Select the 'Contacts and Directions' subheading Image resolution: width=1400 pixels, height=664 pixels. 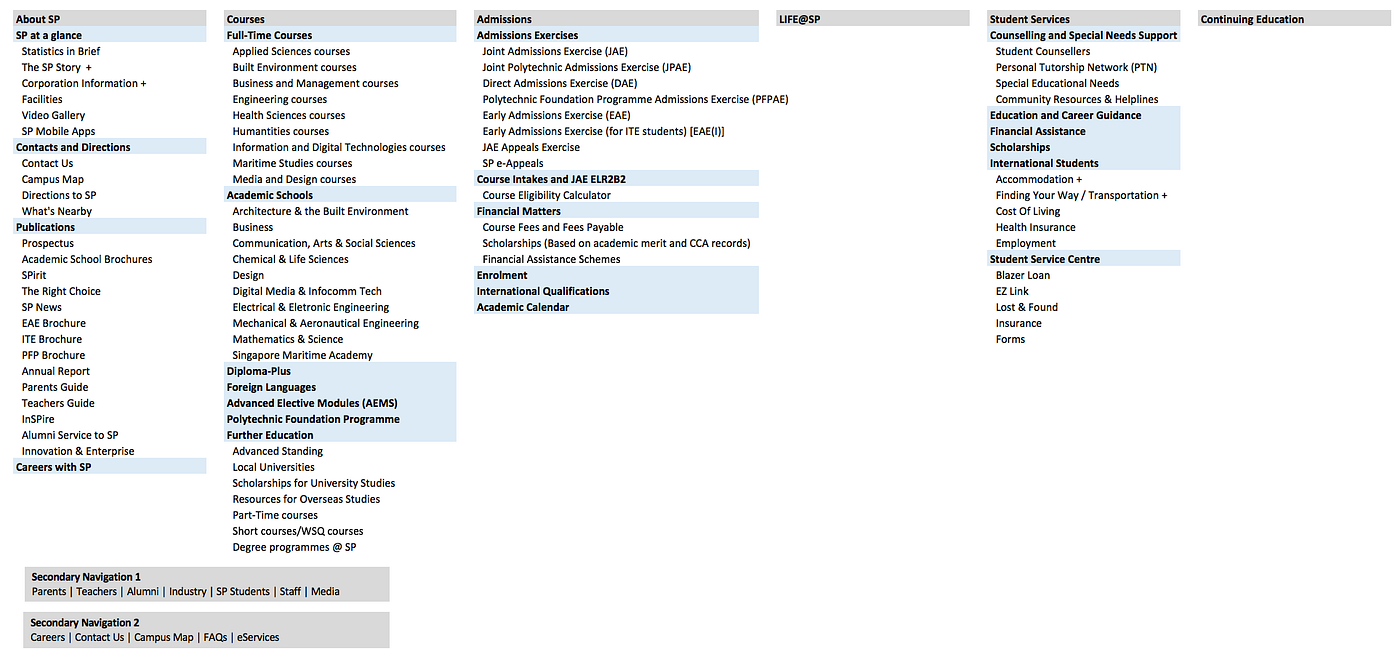tap(109, 147)
